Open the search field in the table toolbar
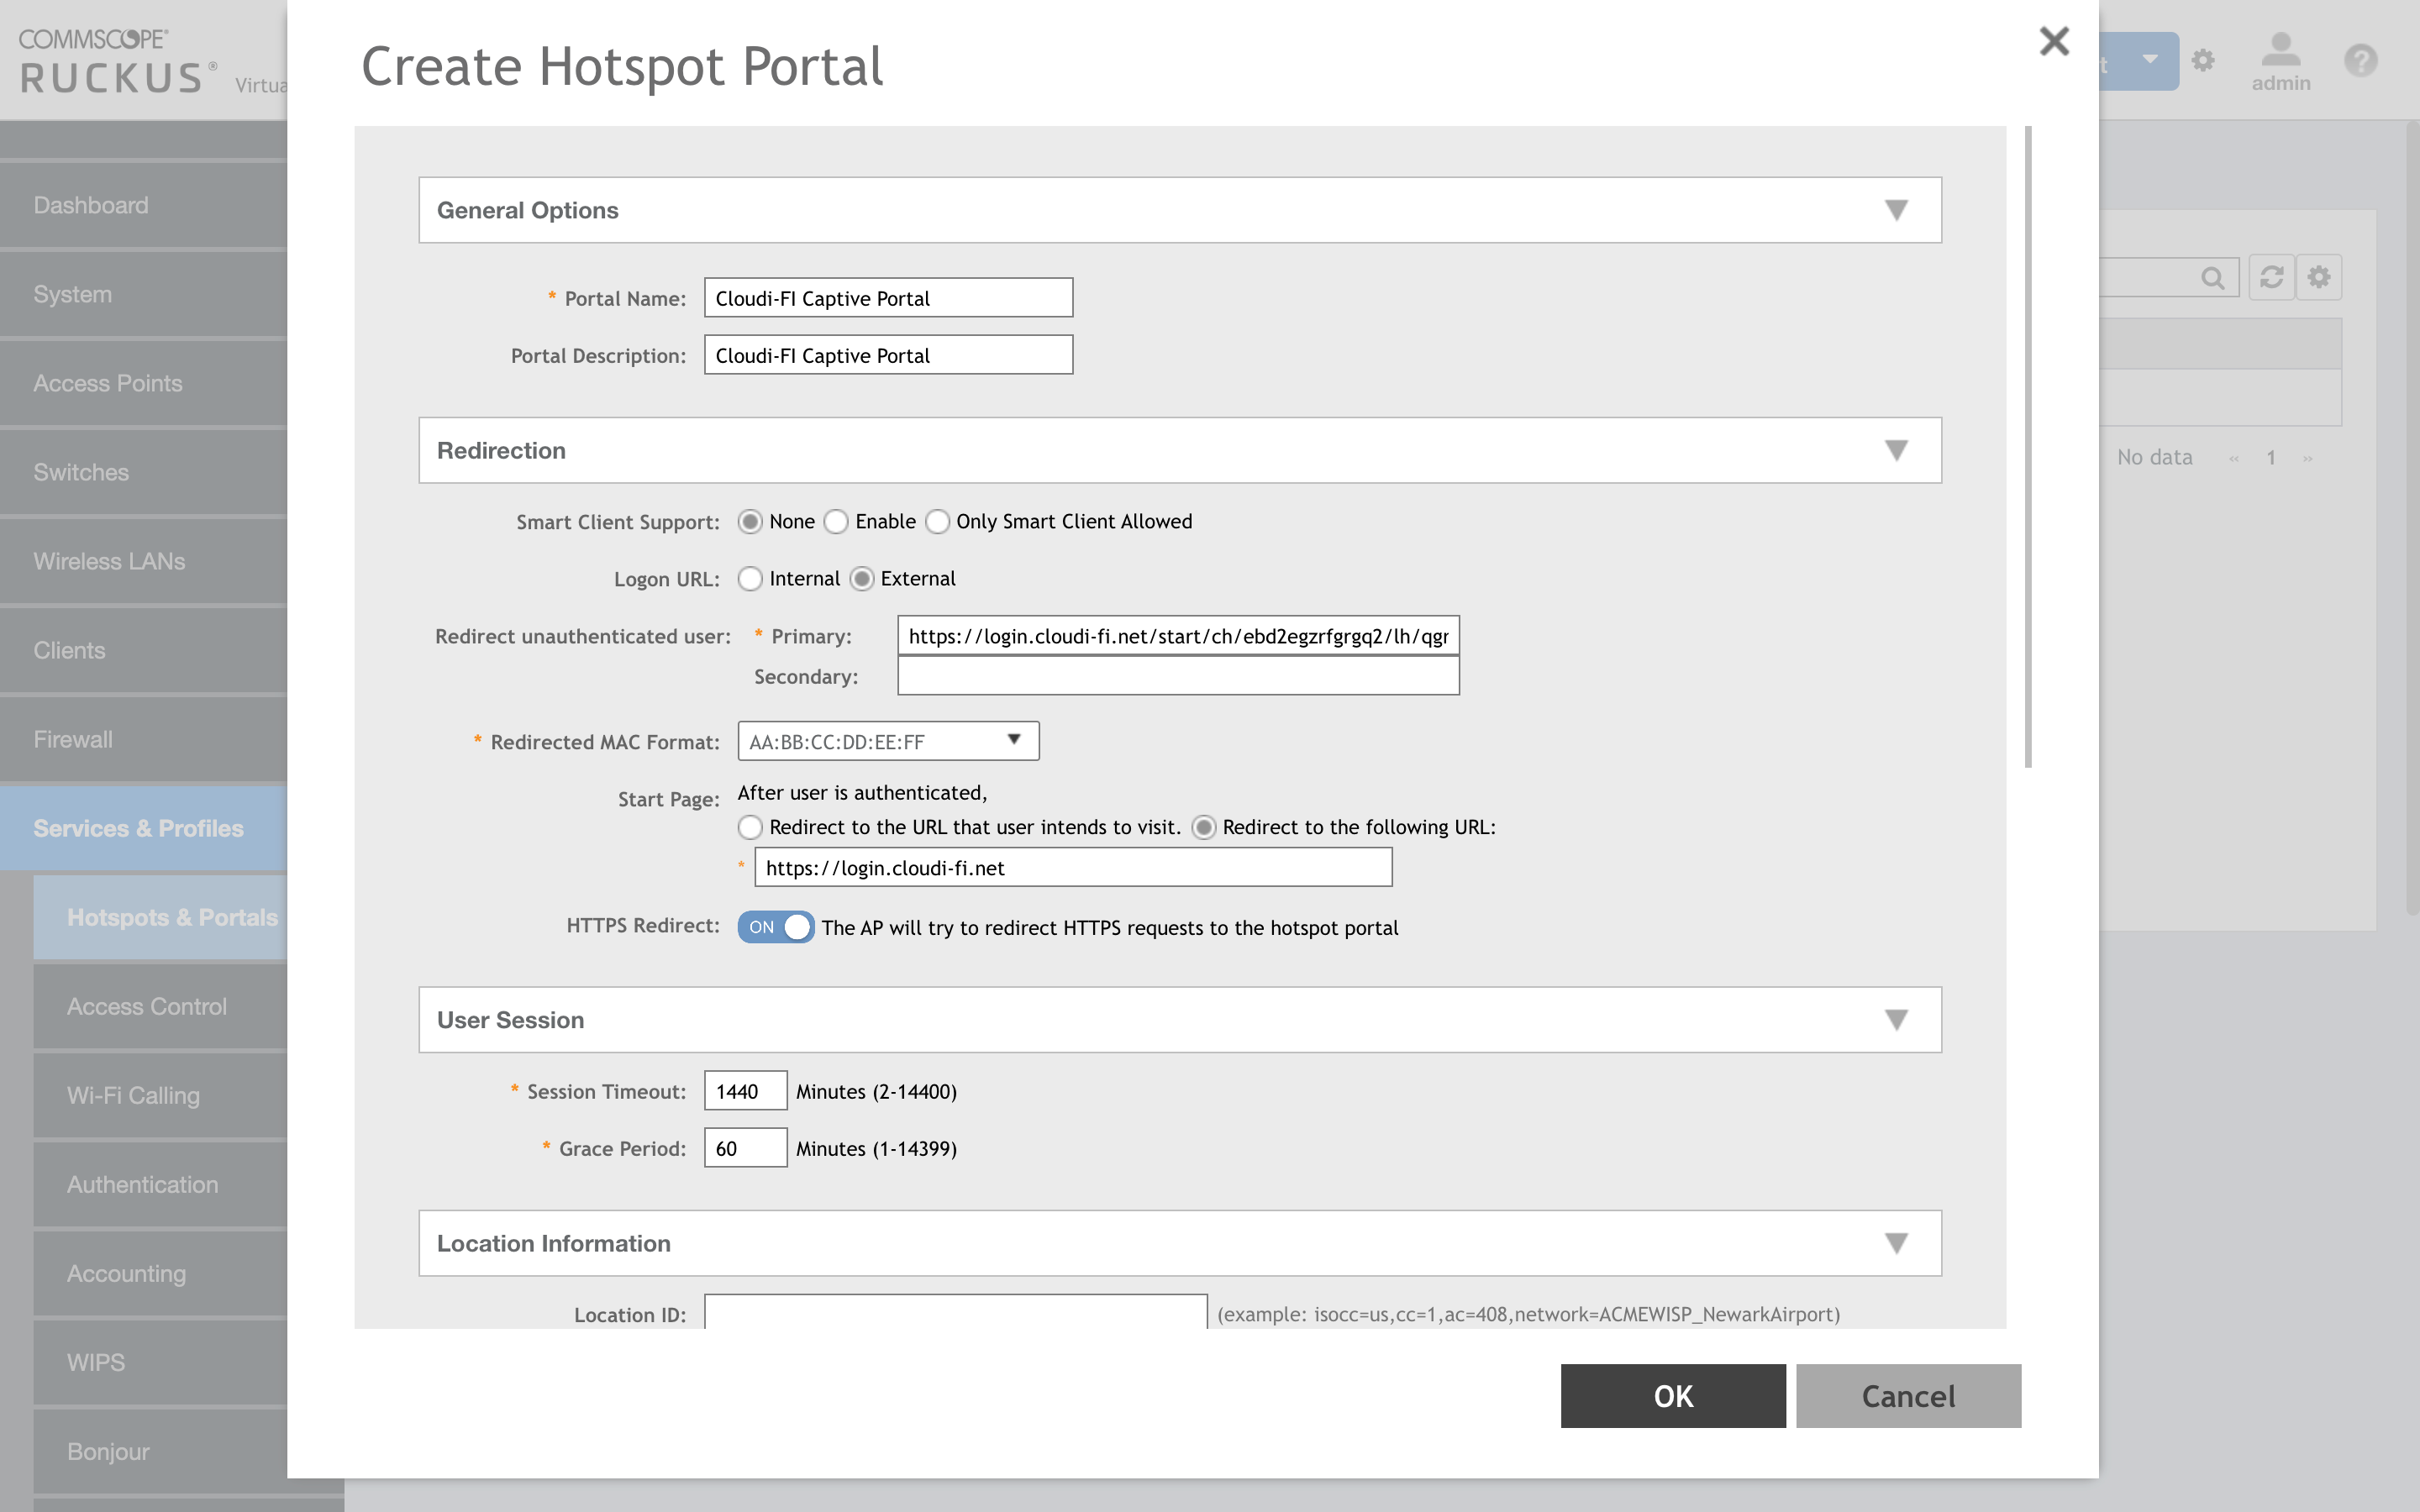2420x1512 pixels. coord(2214,277)
